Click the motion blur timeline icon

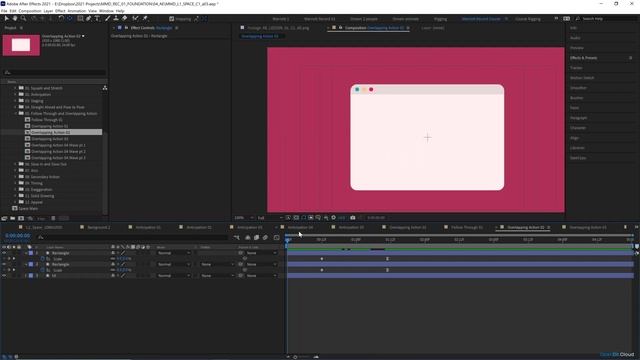tap(265, 237)
